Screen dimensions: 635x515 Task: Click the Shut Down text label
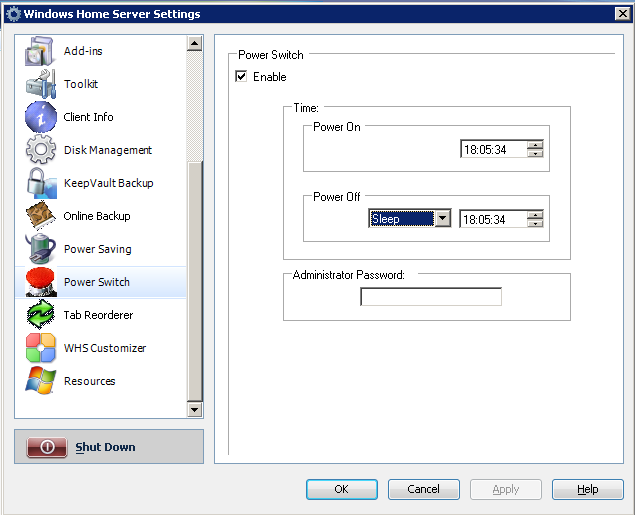105,447
